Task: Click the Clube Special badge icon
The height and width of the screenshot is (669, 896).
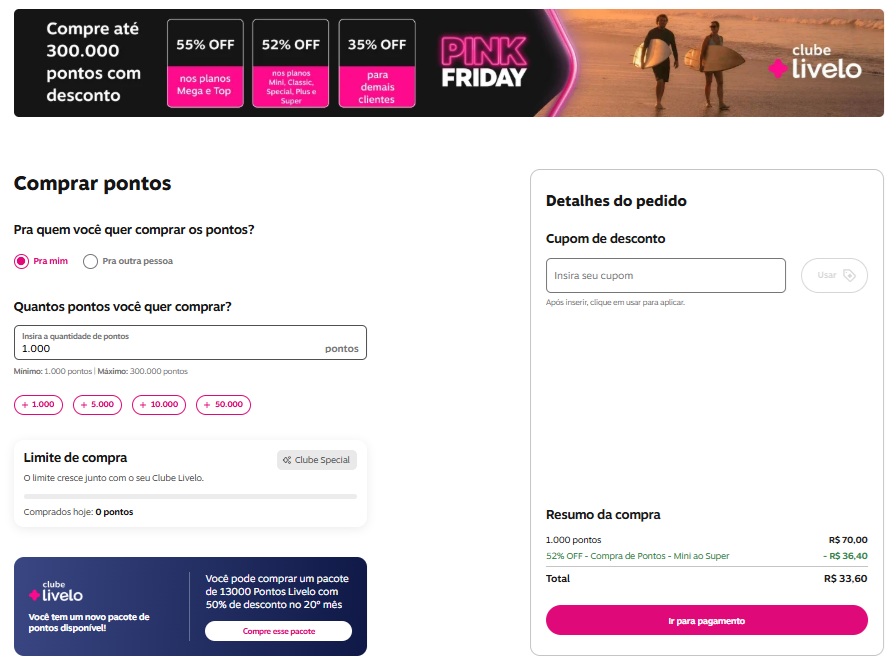Action: tap(287, 460)
